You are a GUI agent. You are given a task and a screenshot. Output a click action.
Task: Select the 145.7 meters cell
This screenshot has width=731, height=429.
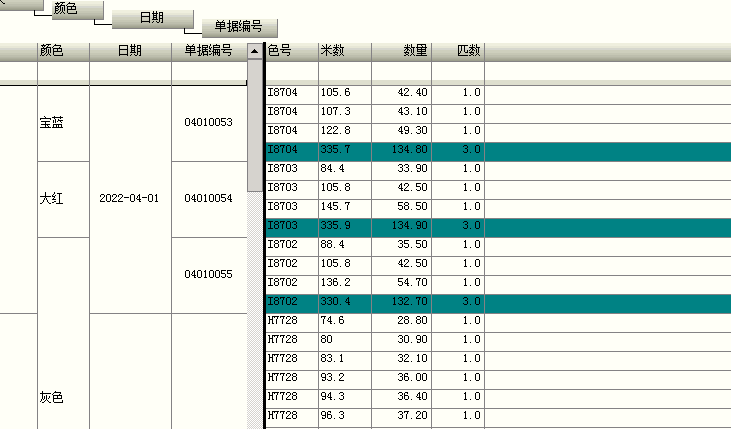345,207
